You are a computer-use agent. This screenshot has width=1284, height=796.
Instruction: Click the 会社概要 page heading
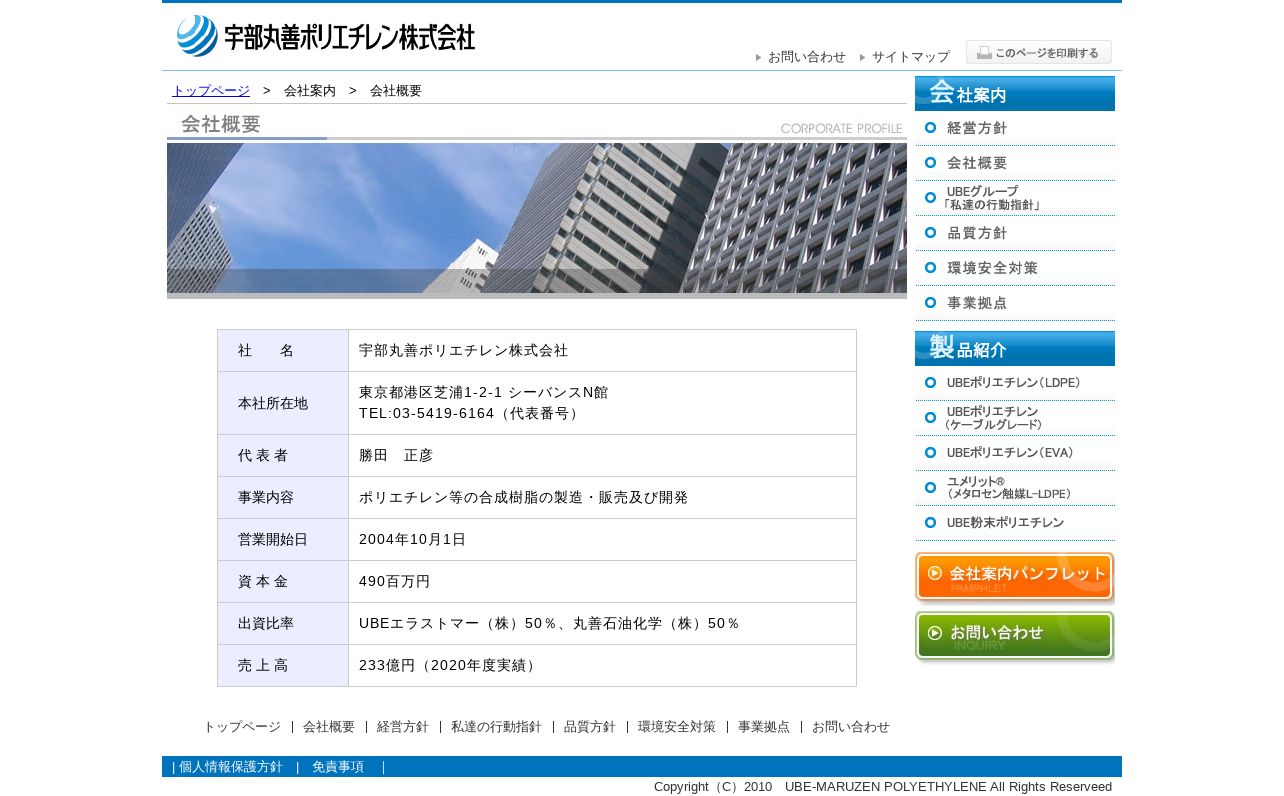click(x=221, y=125)
